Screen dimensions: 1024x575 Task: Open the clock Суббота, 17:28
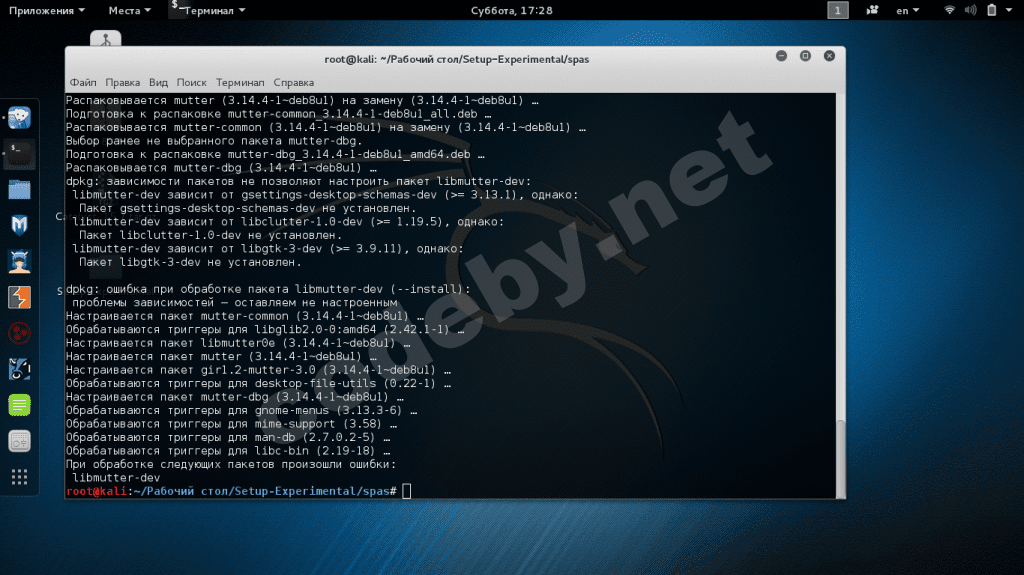point(511,10)
